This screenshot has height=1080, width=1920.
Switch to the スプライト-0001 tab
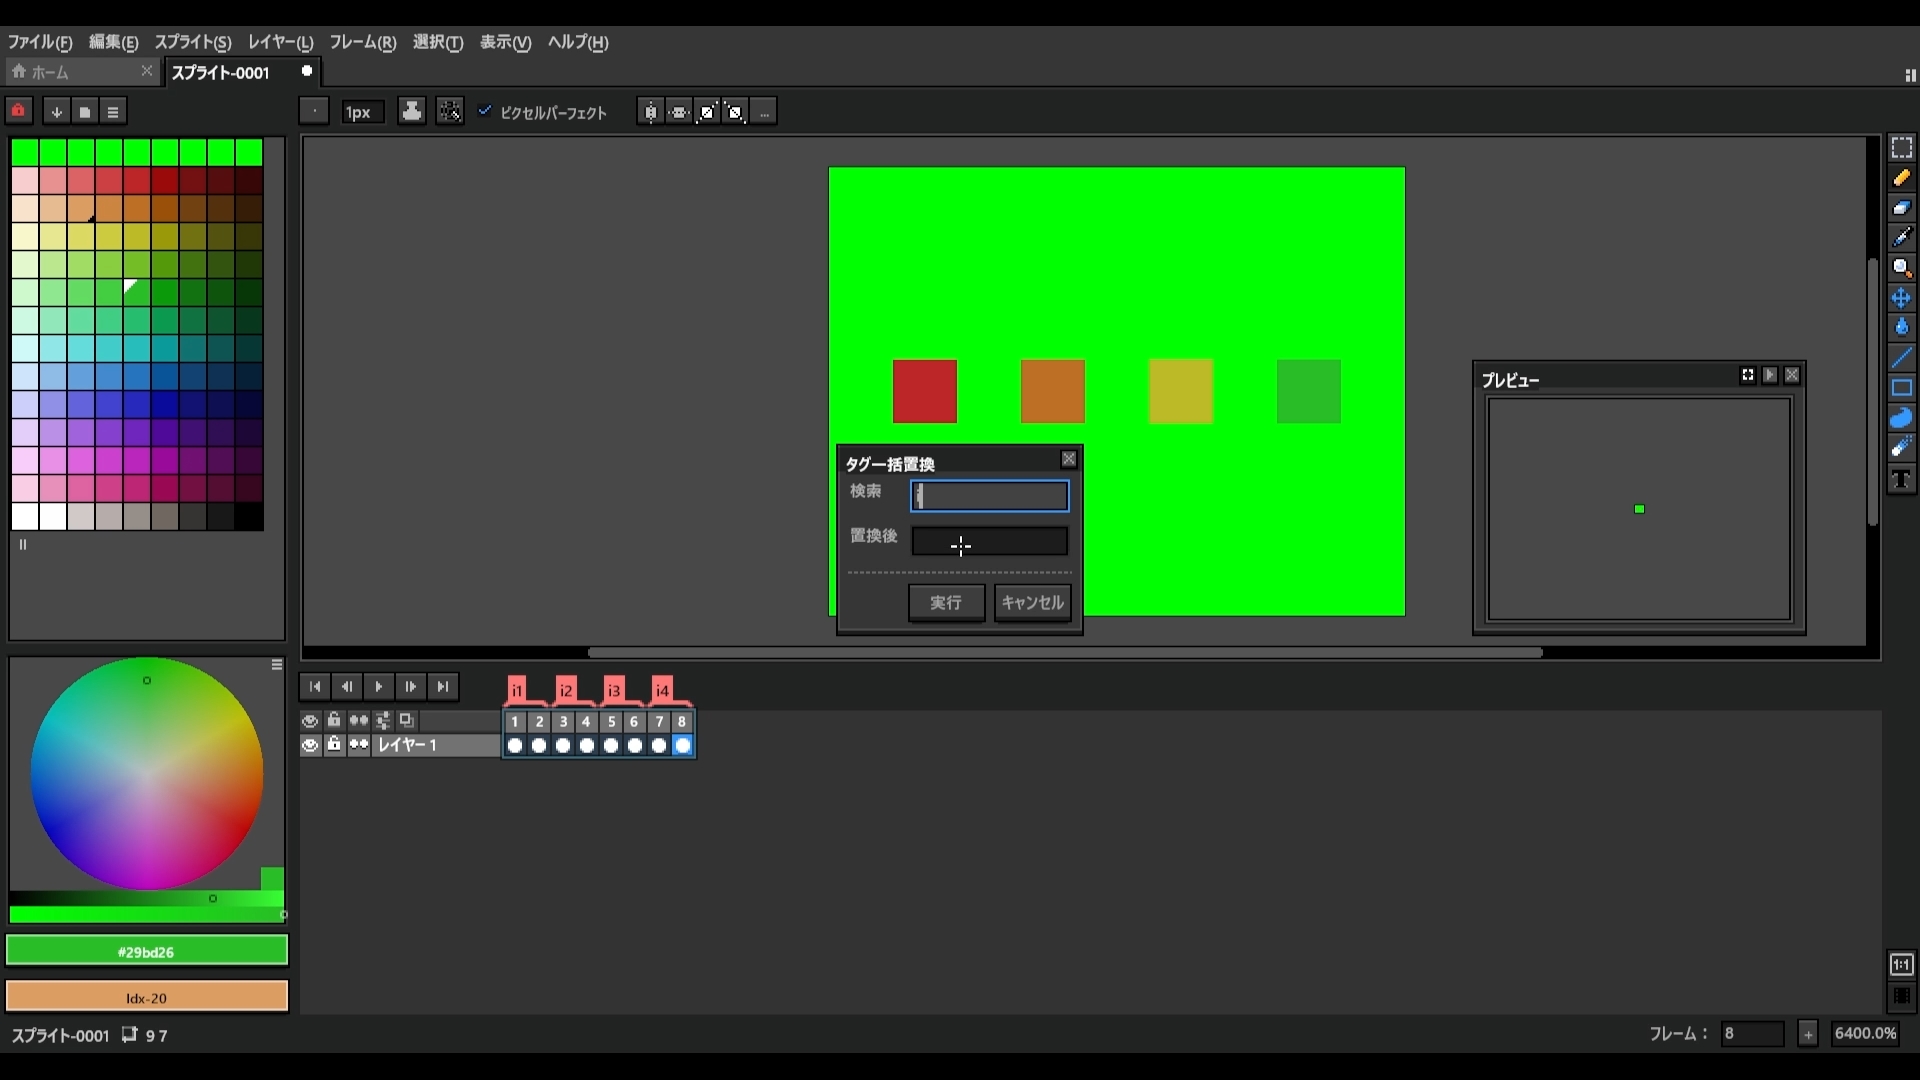[x=220, y=72]
